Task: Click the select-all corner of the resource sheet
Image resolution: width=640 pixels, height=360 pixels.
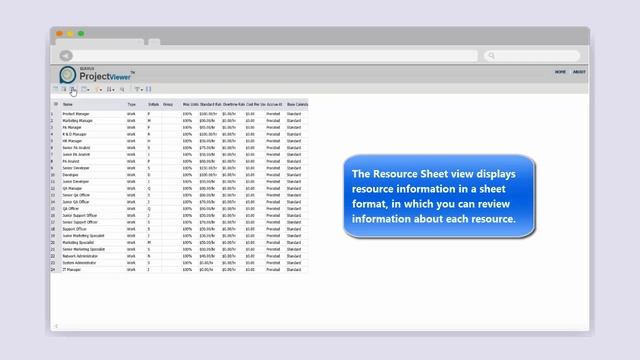Action: [56, 104]
